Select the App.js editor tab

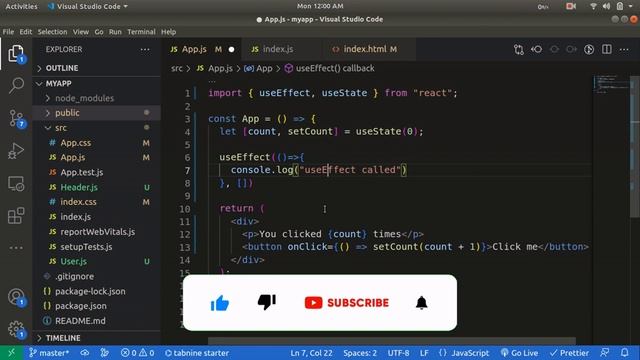click(x=202, y=49)
